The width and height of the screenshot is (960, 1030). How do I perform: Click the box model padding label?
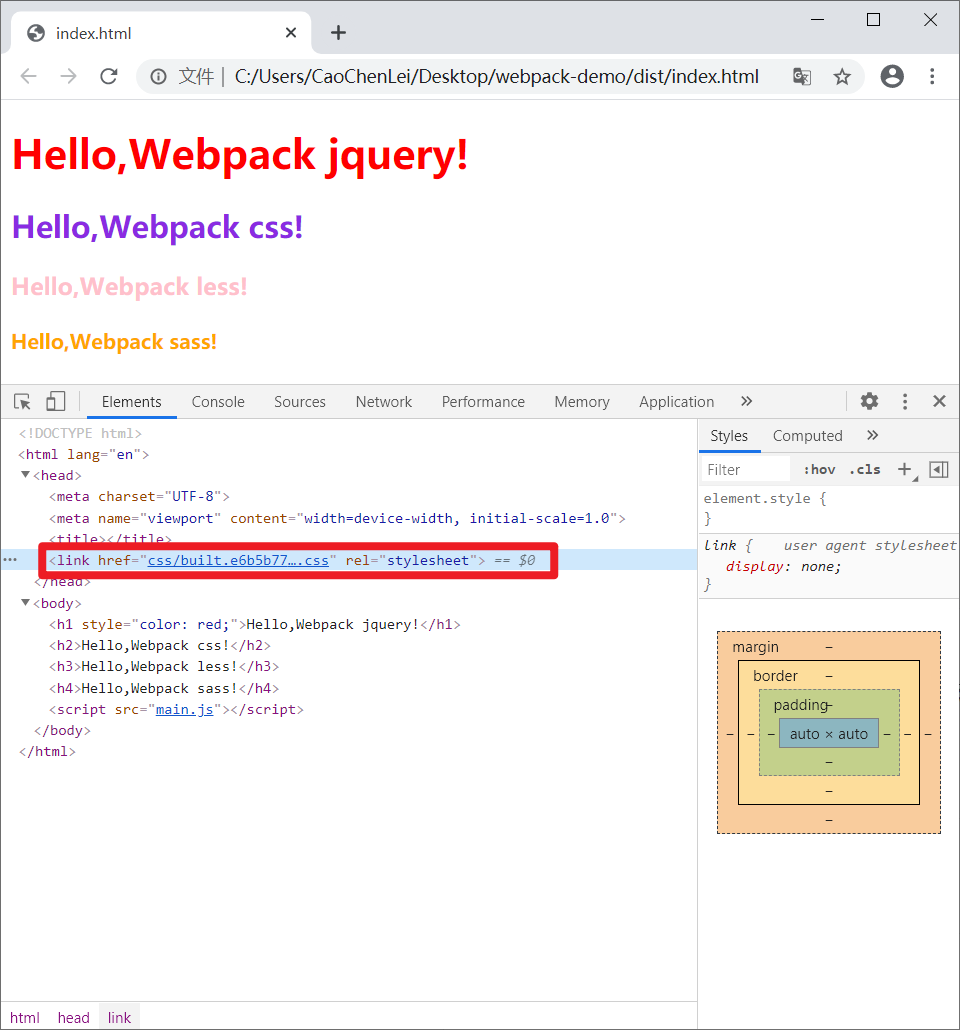coord(801,705)
